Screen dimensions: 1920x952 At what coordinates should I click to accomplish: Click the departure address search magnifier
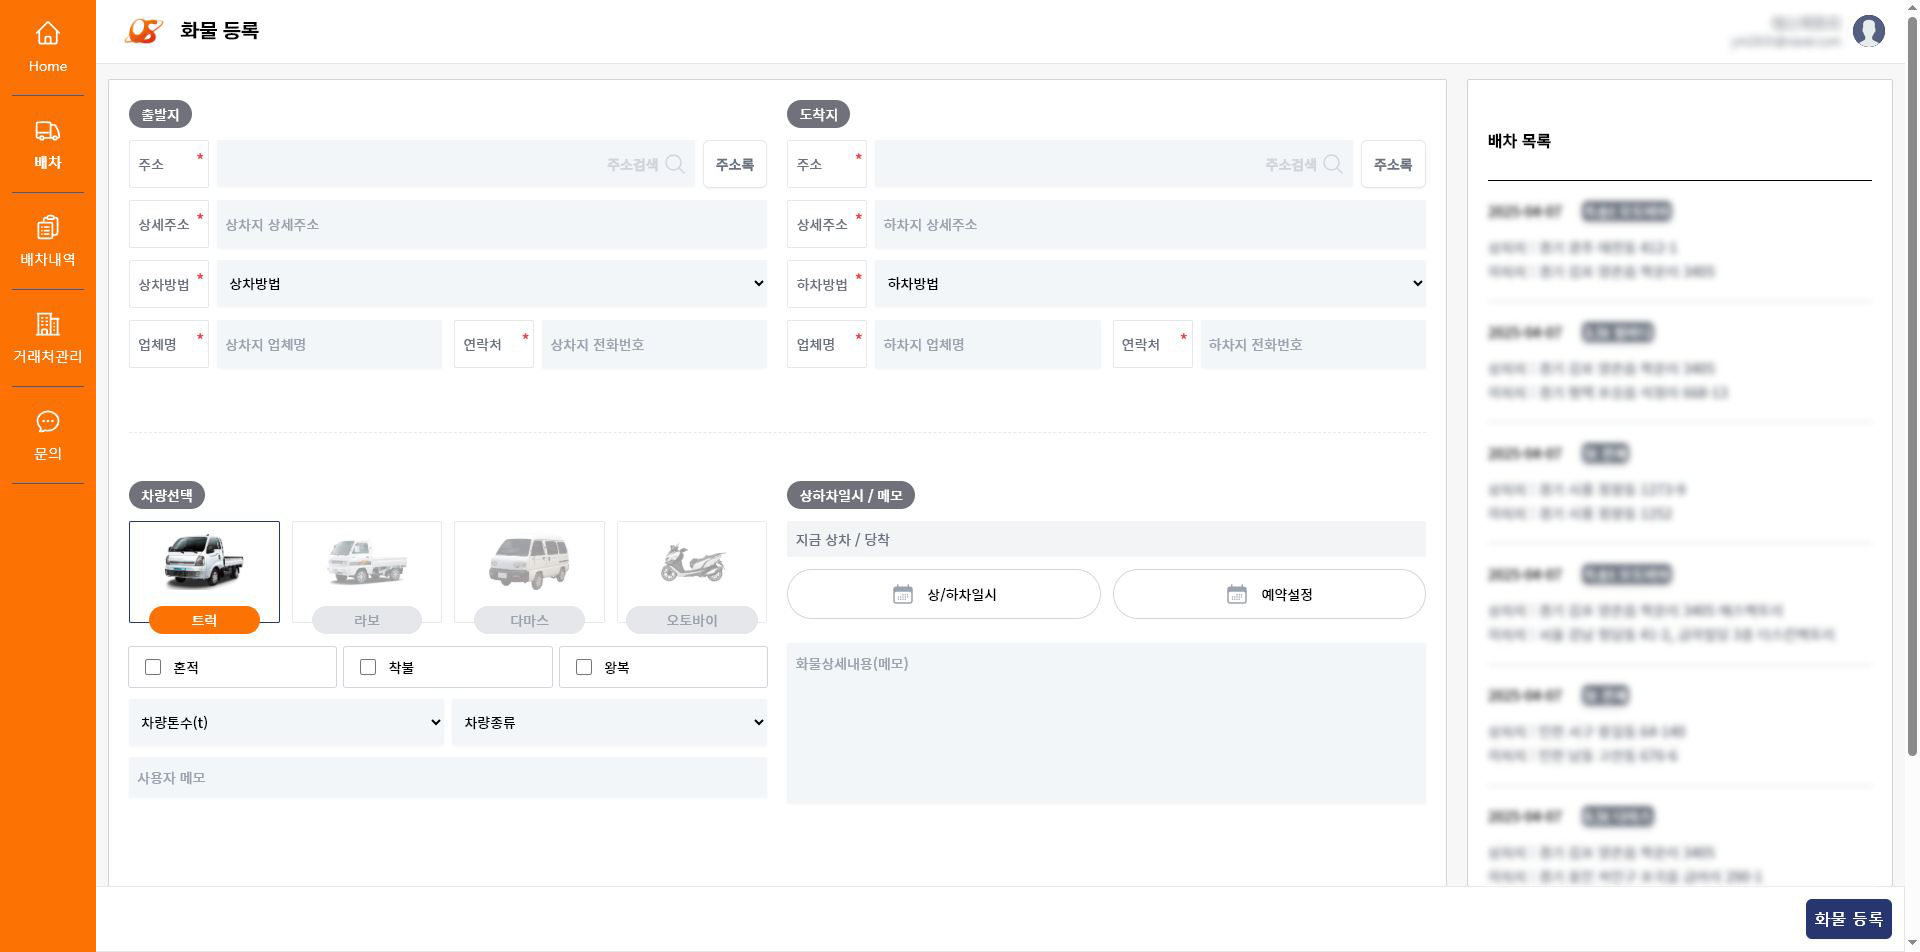point(675,164)
